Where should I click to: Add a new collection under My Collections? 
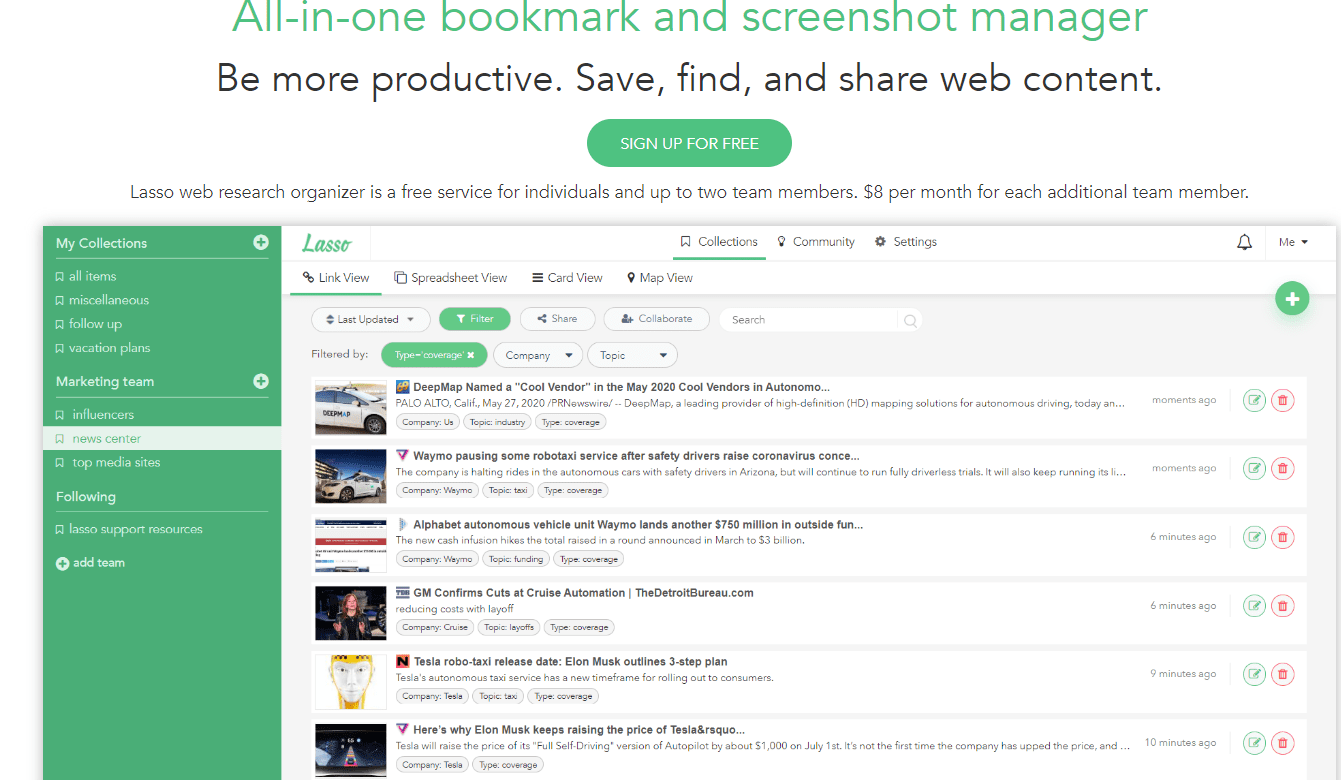261,242
